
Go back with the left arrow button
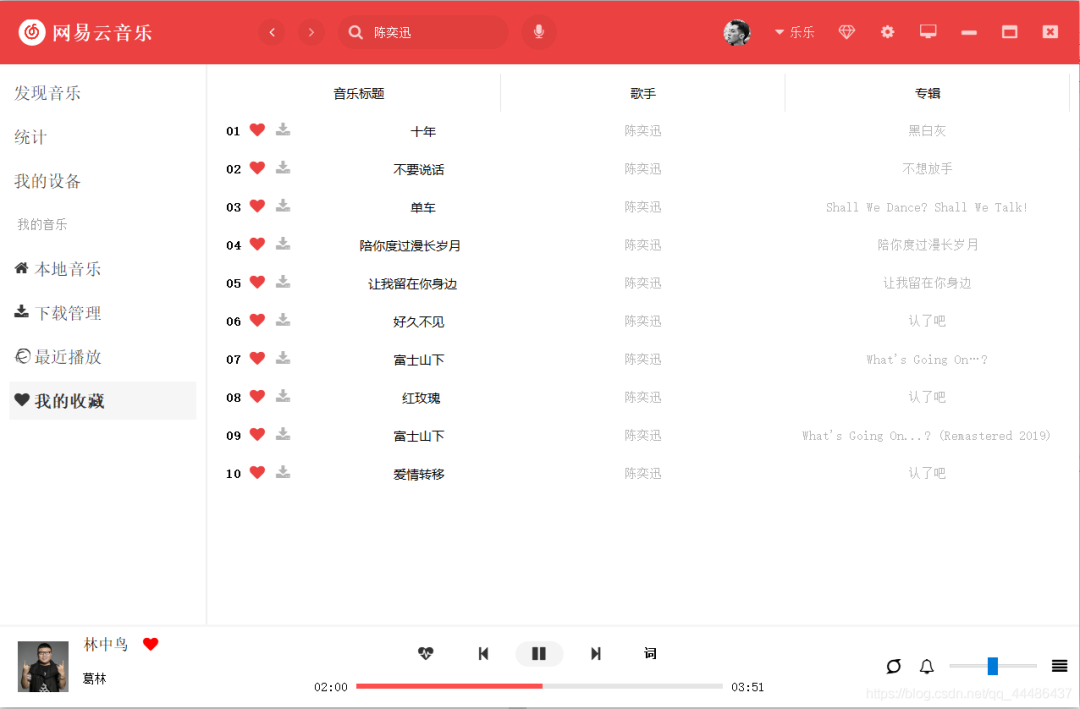(272, 32)
